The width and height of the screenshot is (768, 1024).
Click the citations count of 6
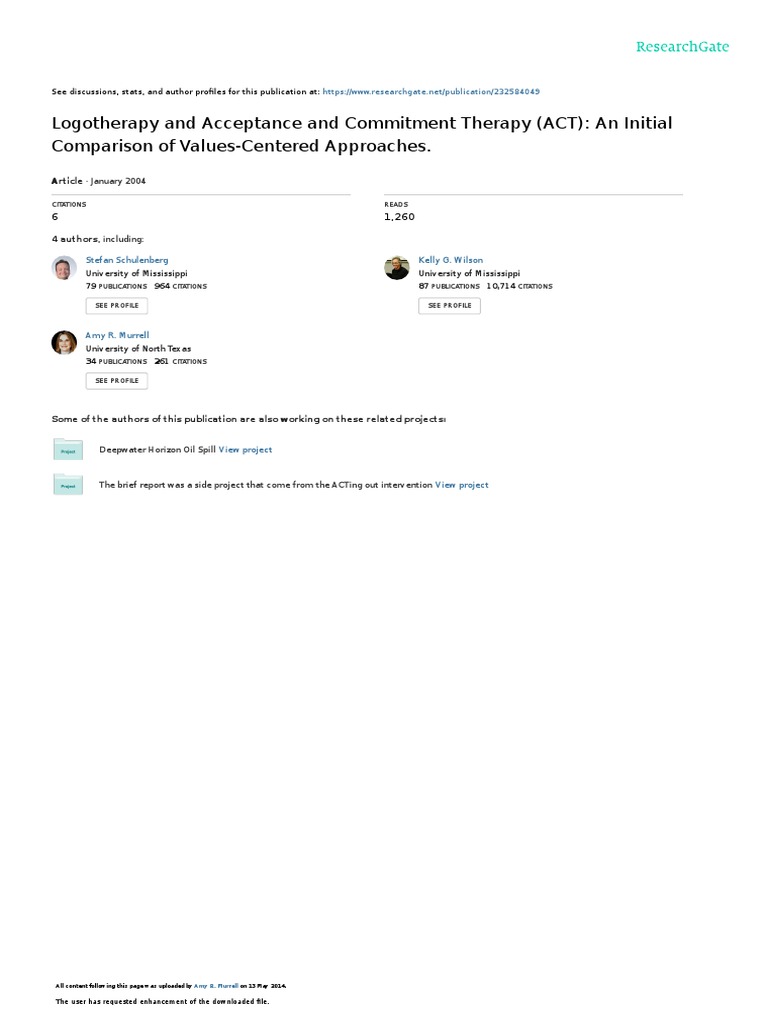pyautogui.click(x=55, y=216)
